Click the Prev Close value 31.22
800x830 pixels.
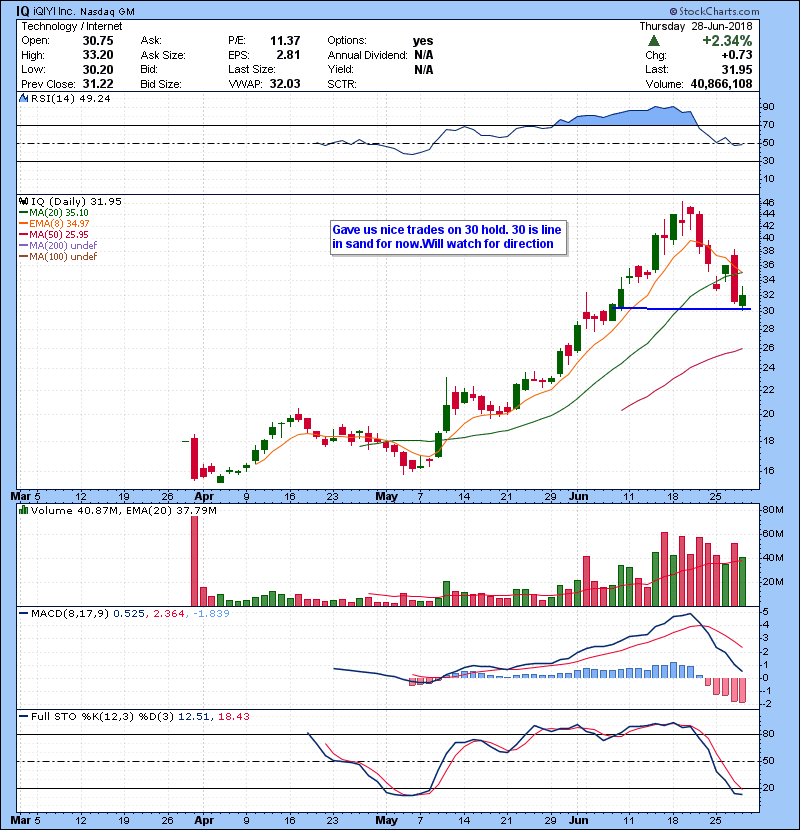click(x=98, y=84)
